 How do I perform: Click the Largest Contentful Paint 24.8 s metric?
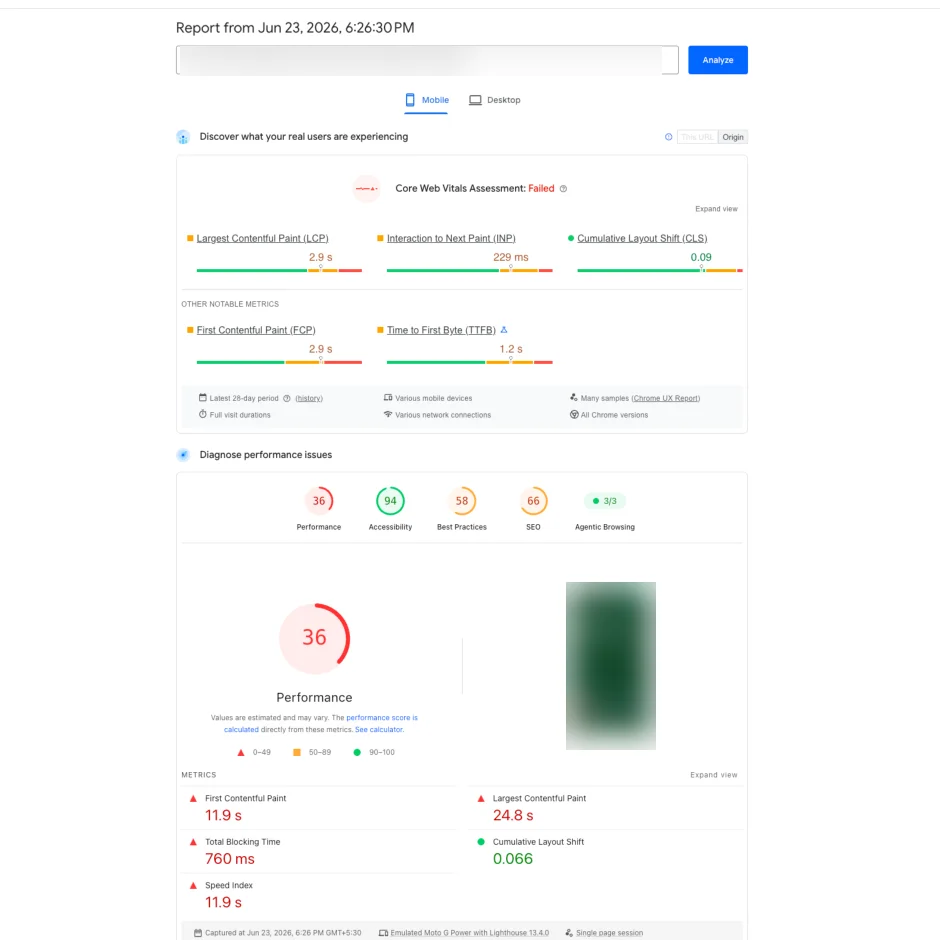tap(606, 808)
